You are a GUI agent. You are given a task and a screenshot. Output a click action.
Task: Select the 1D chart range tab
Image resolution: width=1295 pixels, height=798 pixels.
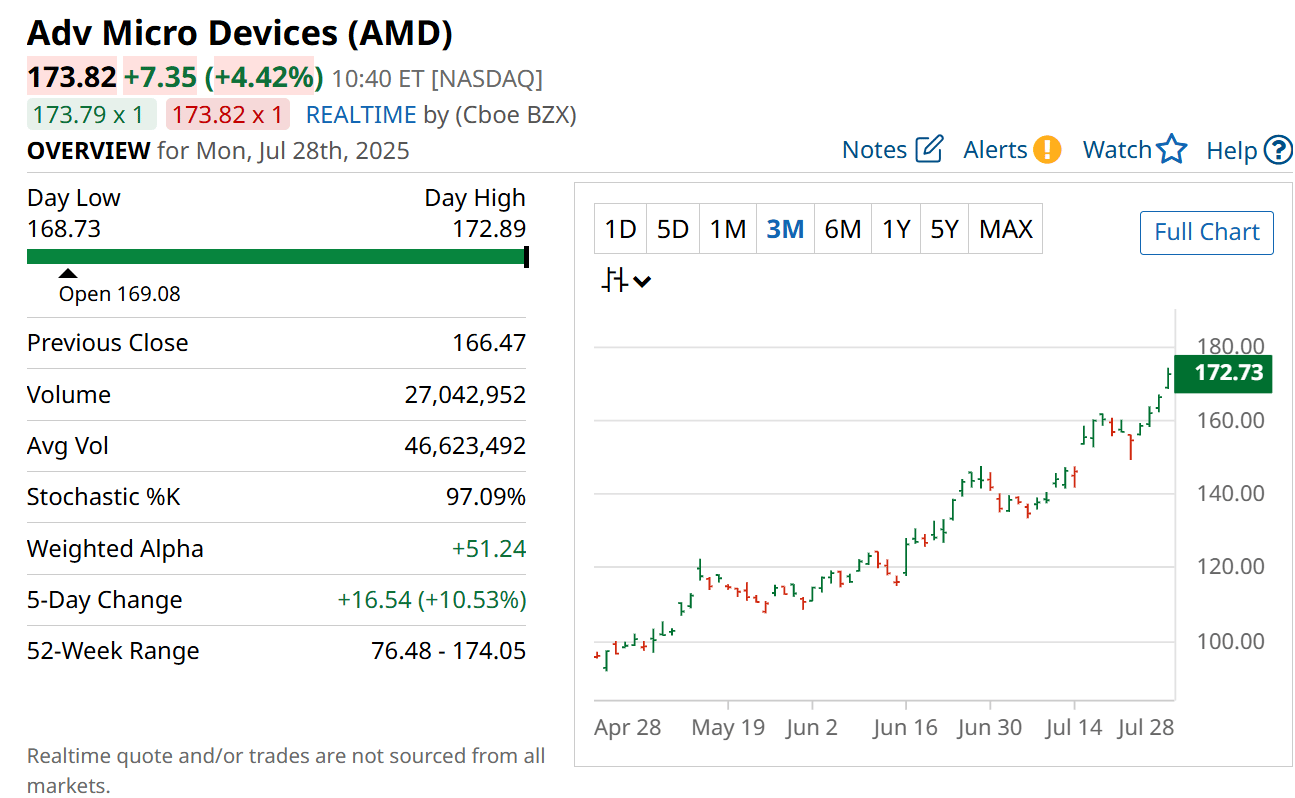[620, 229]
